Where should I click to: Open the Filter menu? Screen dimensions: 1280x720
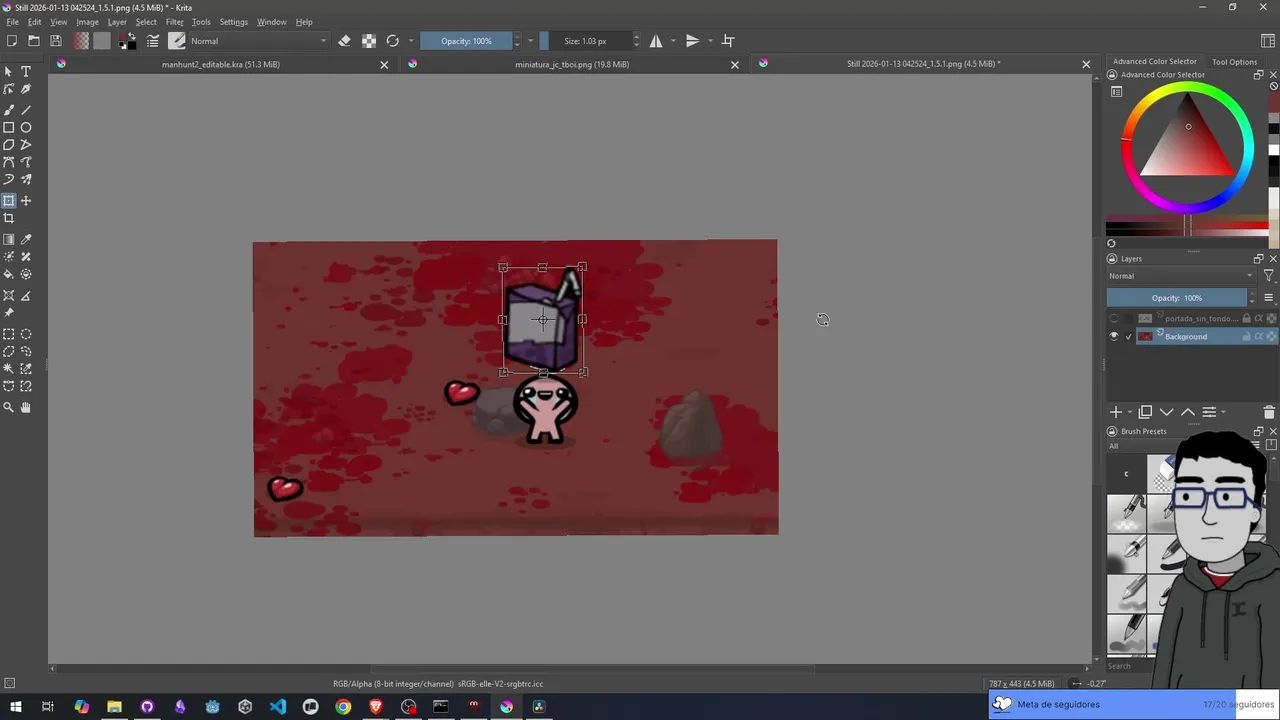coord(174,22)
